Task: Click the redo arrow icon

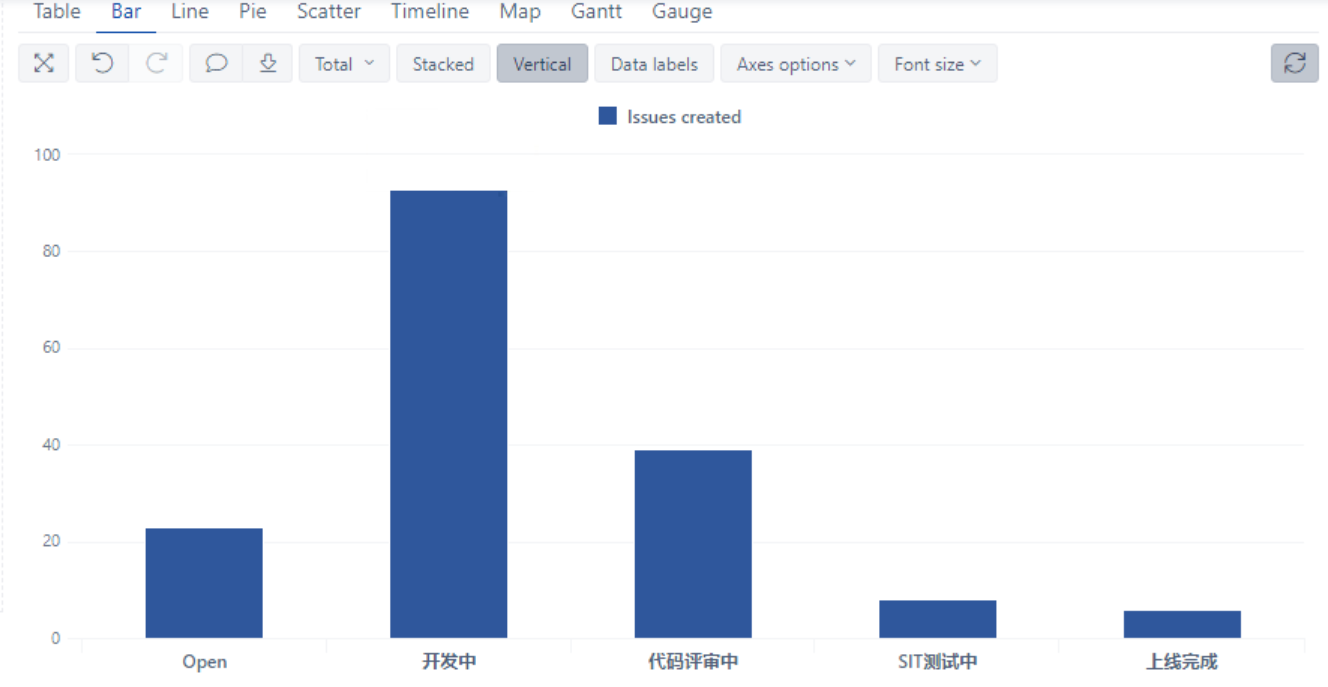Action: (156, 64)
